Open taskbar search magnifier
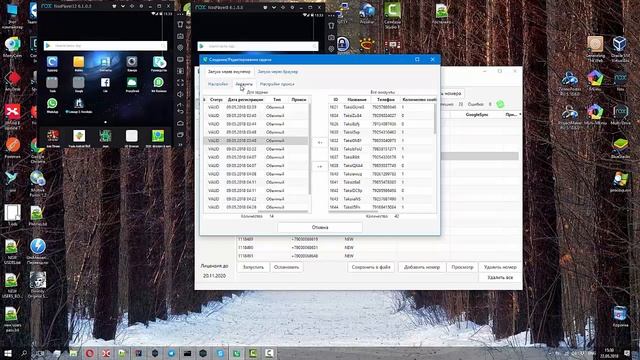The width and height of the screenshot is (640, 360). 24,353
